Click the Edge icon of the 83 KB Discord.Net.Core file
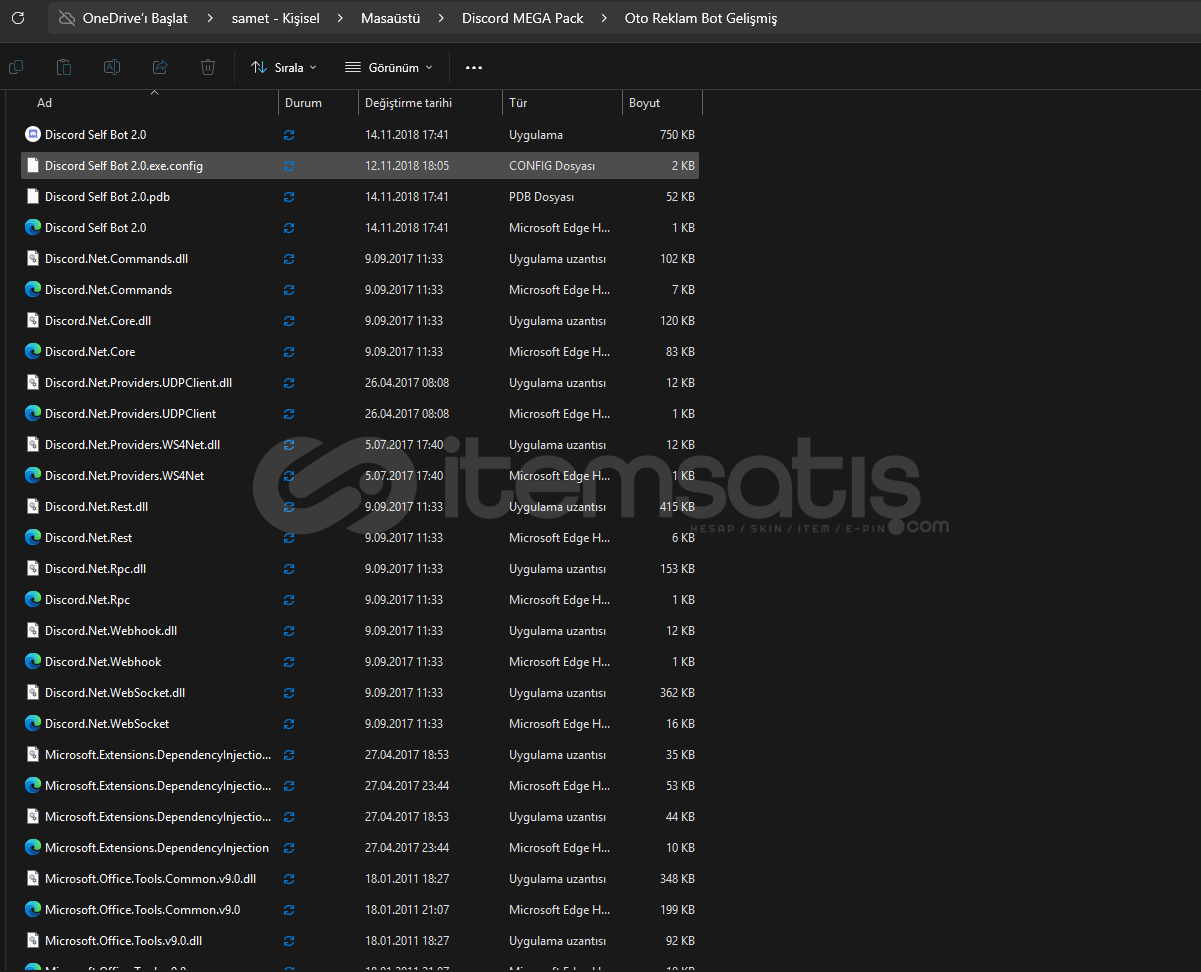This screenshot has height=972, width=1201. coord(33,351)
